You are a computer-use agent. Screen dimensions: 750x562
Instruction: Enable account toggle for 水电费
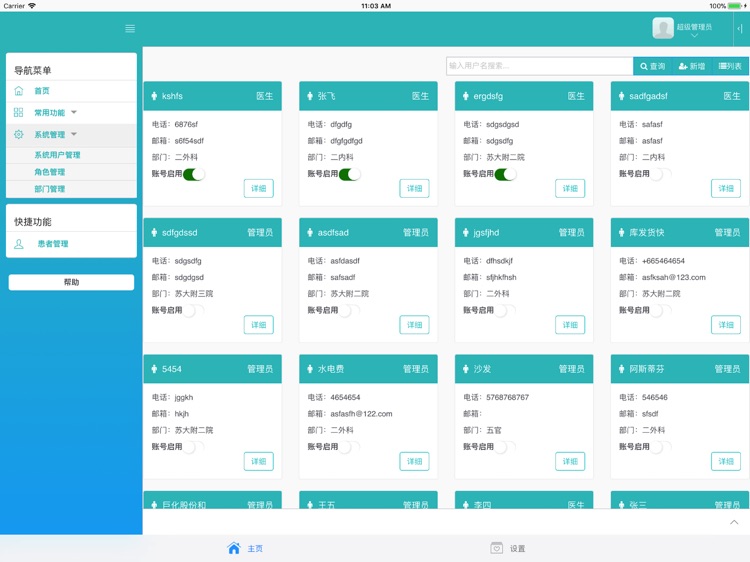[350, 447]
